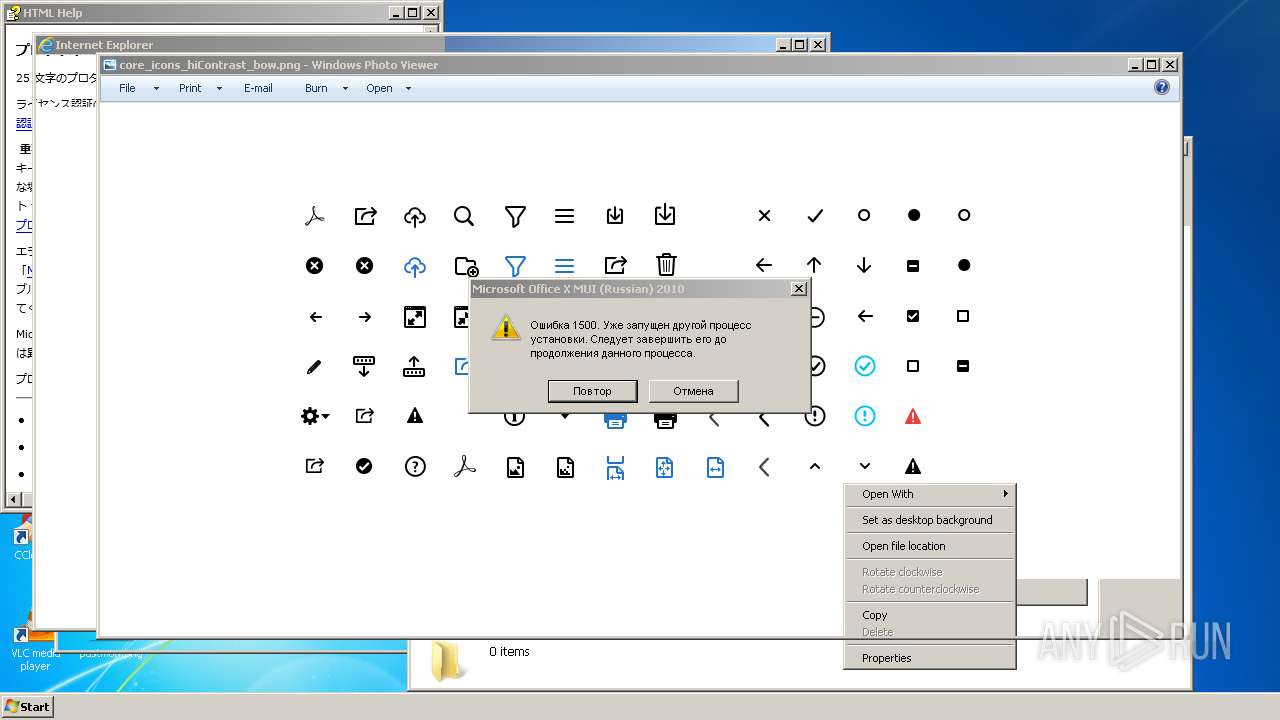
Task: Click the blue fit-width page icon
Action: point(715,467)
